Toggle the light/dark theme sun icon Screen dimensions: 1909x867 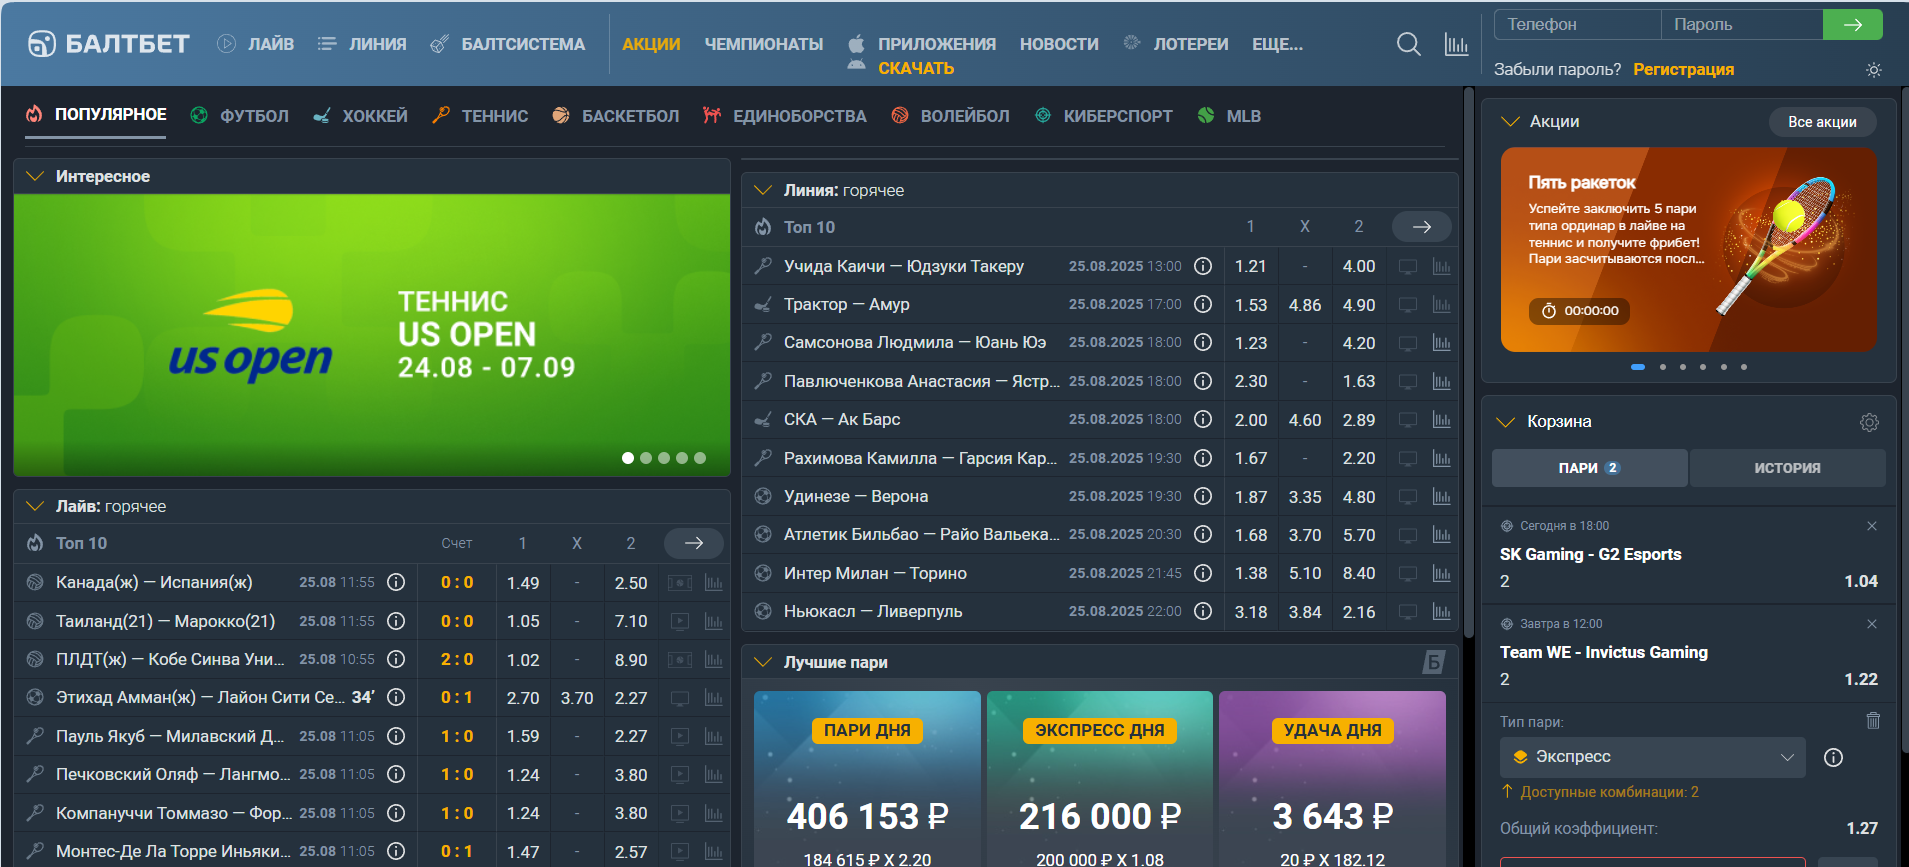(1873, 70)
